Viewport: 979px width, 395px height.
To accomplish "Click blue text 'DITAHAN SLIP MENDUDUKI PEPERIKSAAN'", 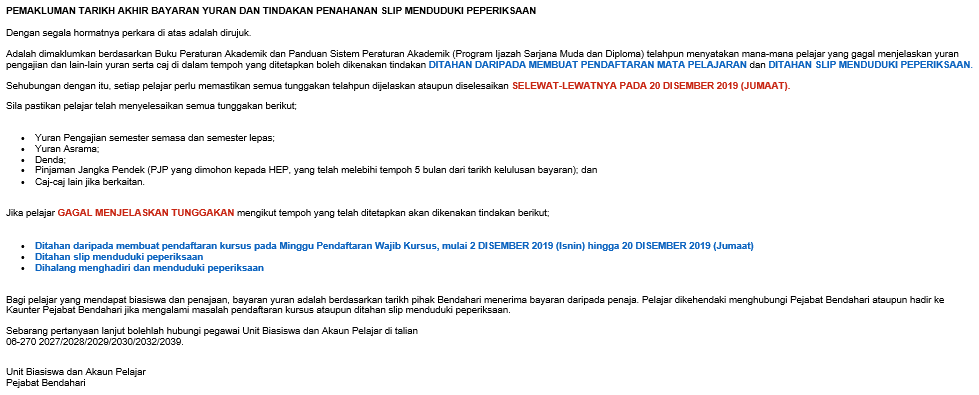I will tap(870, 64).
